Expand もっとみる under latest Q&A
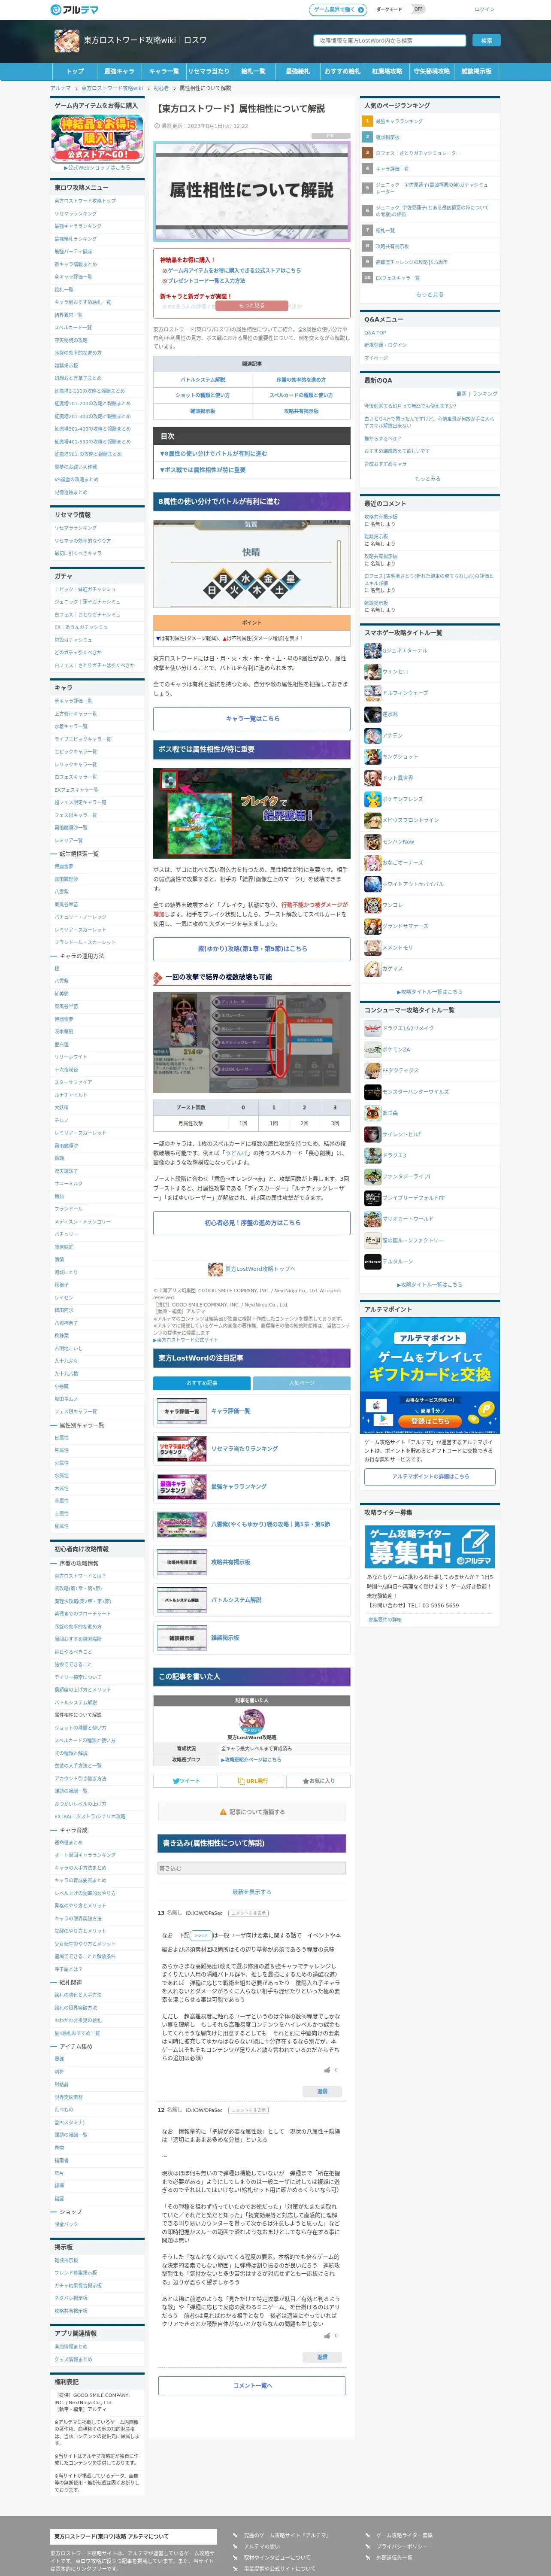Screen dimensions: 551x2576 tap(427, 479)
